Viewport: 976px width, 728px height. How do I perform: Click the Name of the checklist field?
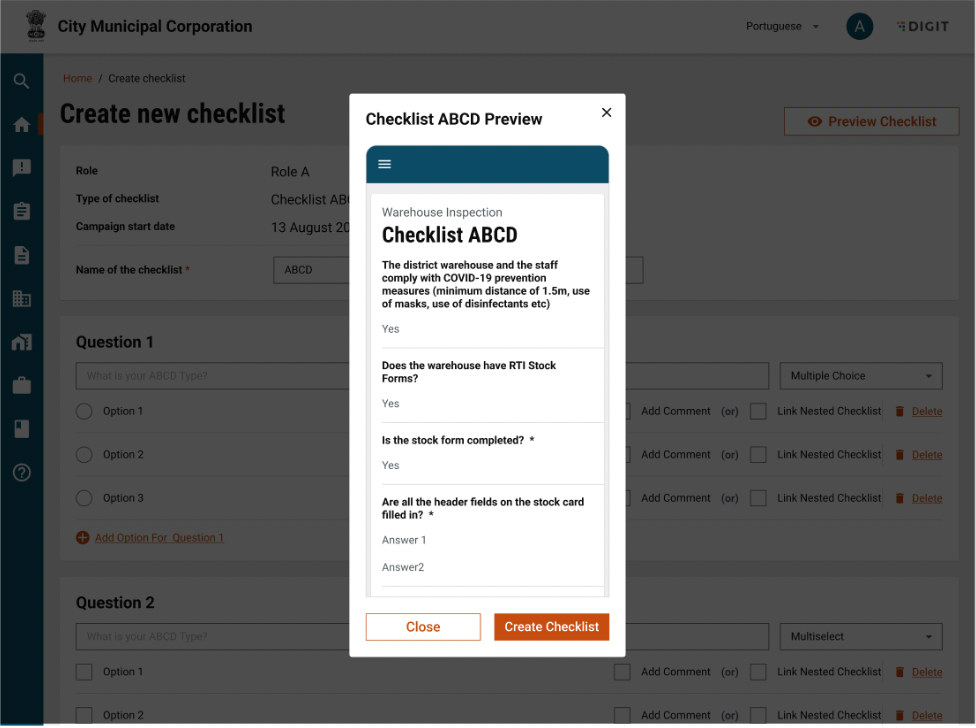click(310, 270)
